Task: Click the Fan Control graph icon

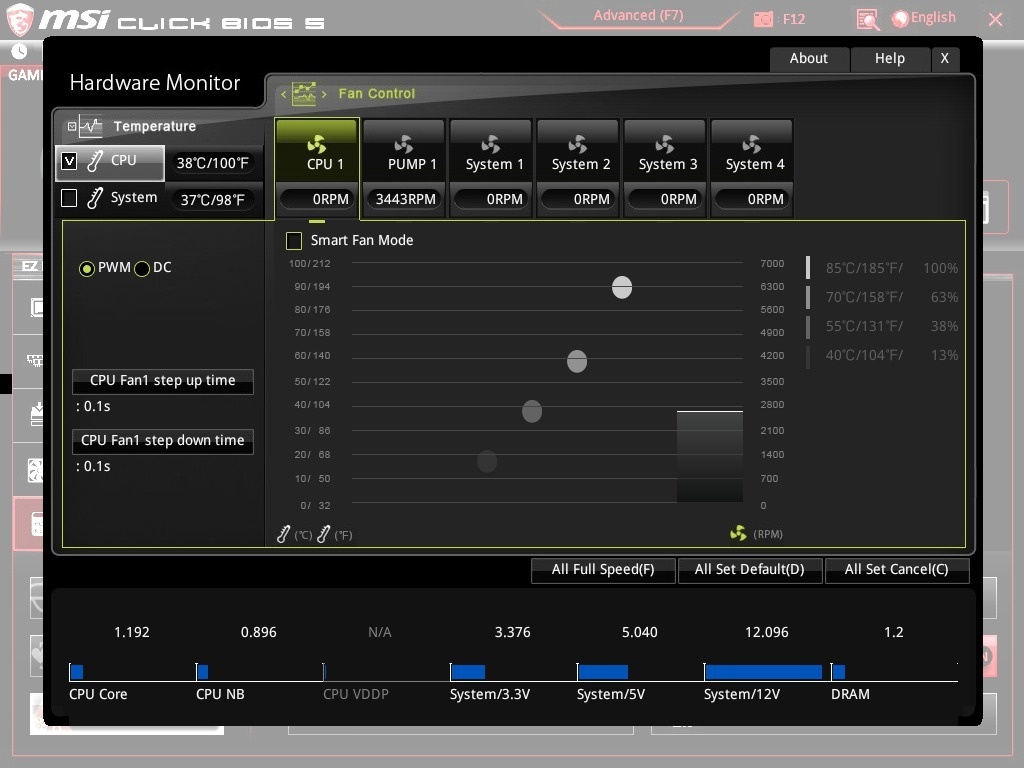Action: [304, 94]
